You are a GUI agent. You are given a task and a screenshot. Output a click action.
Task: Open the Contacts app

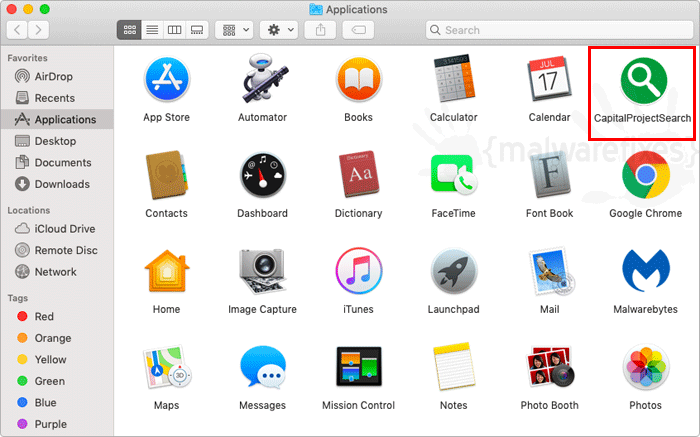pos(167,175)
